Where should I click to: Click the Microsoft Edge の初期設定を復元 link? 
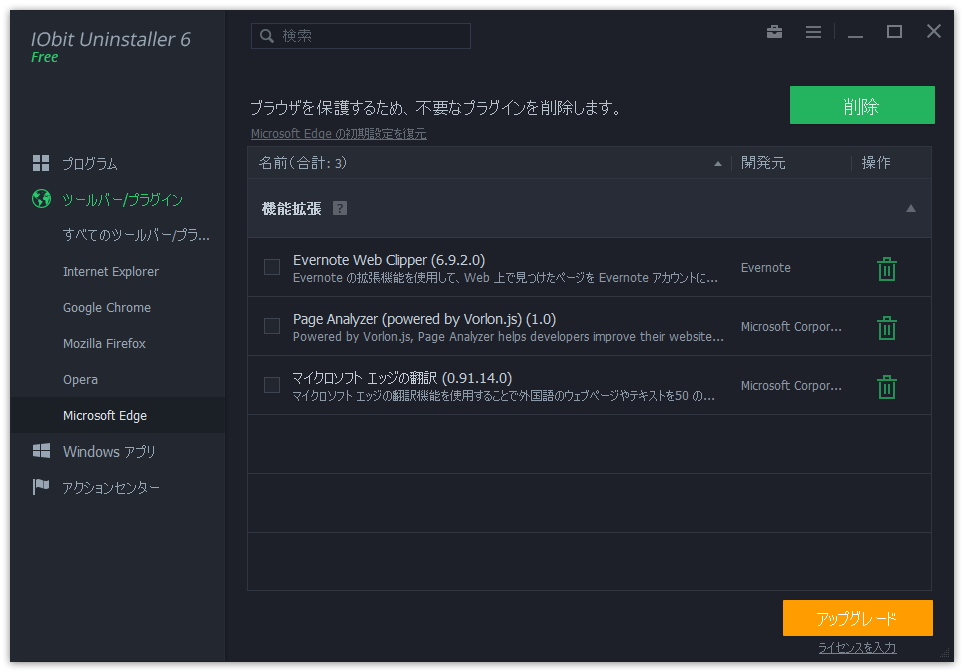coord(338,134)
